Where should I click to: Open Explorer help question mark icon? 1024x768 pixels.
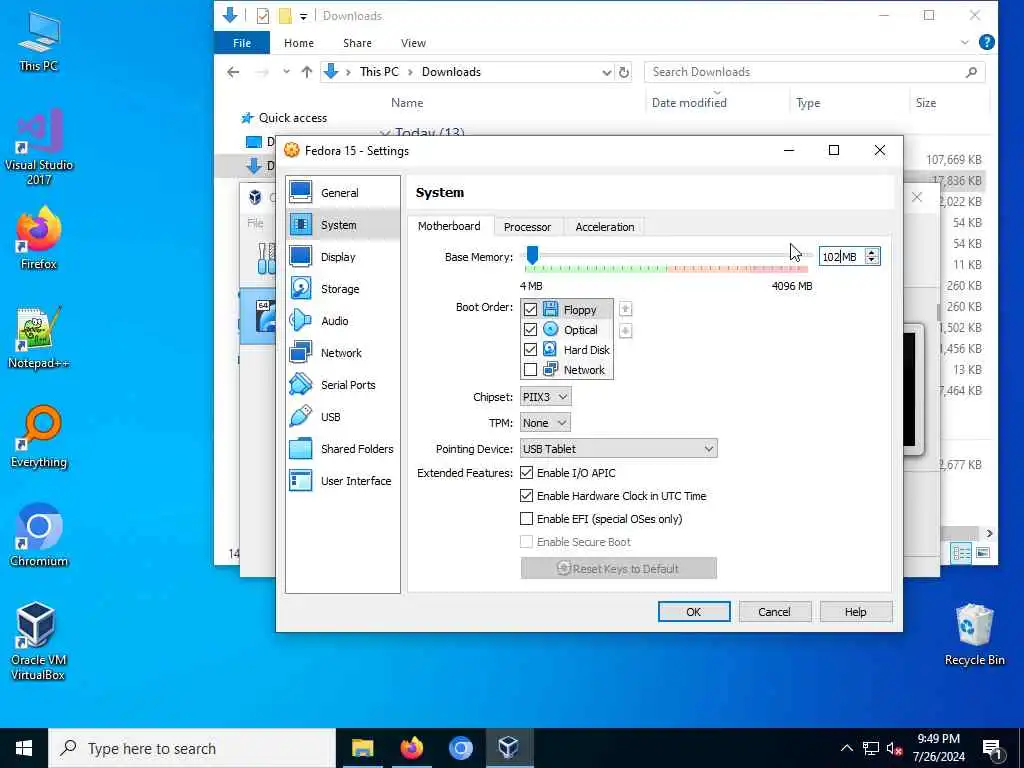987,42
